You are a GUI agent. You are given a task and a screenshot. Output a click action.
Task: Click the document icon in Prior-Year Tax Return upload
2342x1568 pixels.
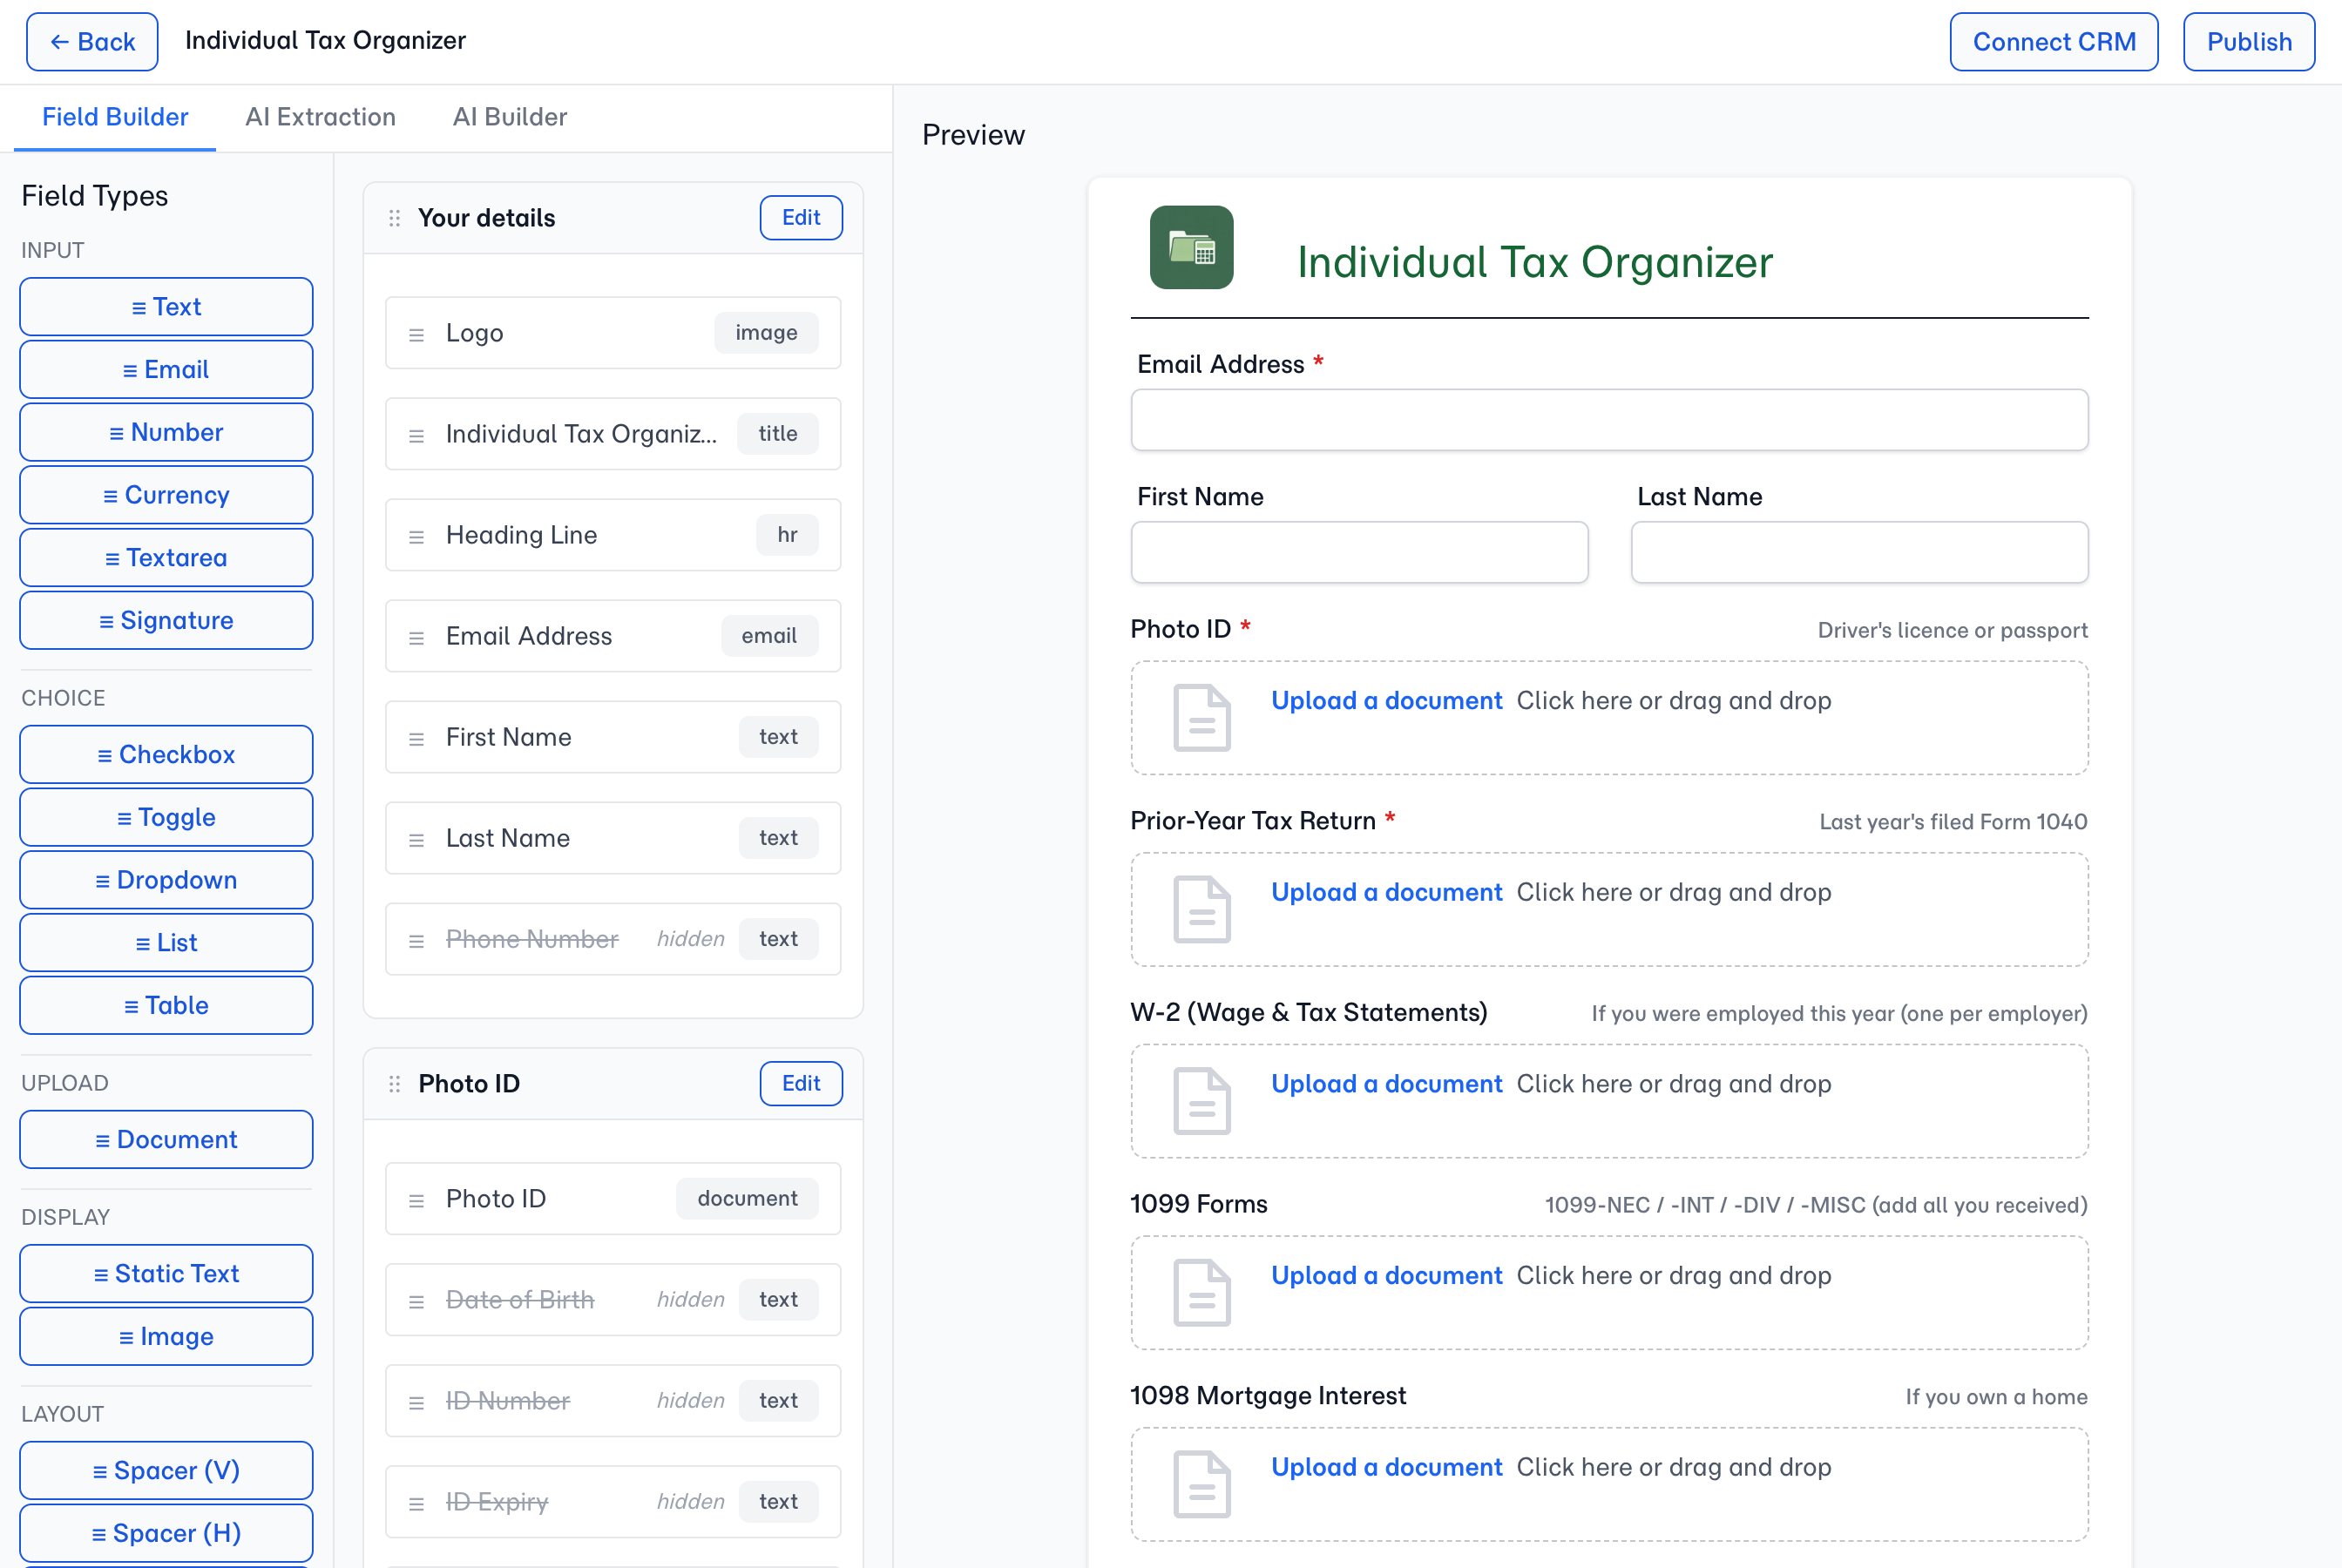coord(1201,909)
